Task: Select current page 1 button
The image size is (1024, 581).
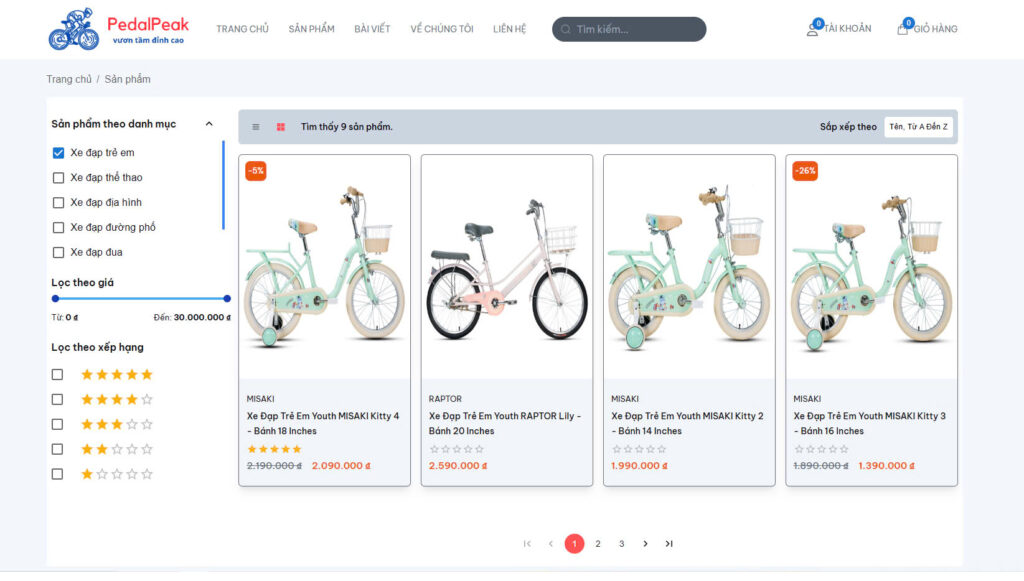Action: coord(574,544)
